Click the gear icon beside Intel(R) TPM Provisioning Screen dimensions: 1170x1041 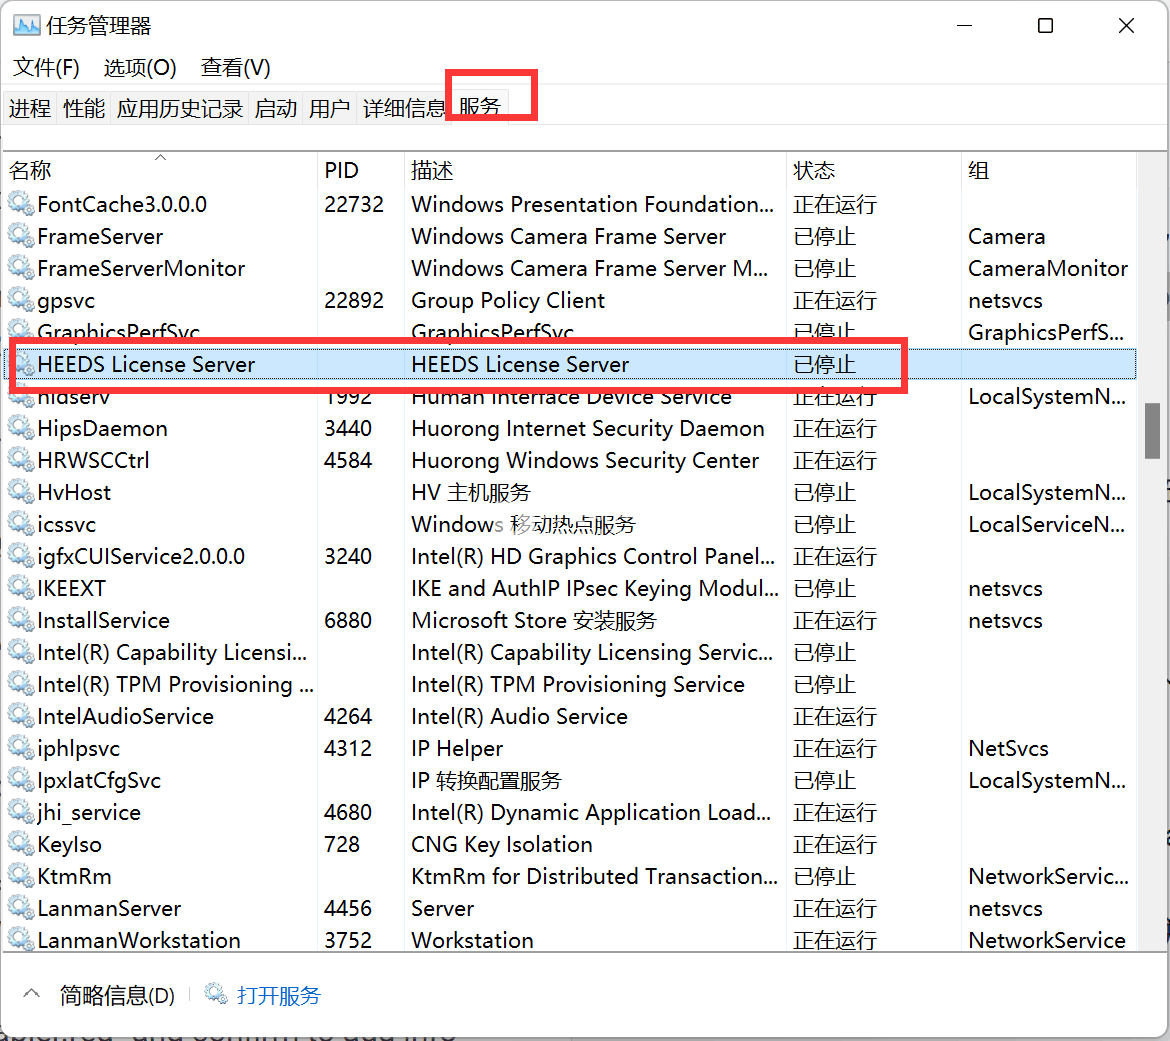21,684
